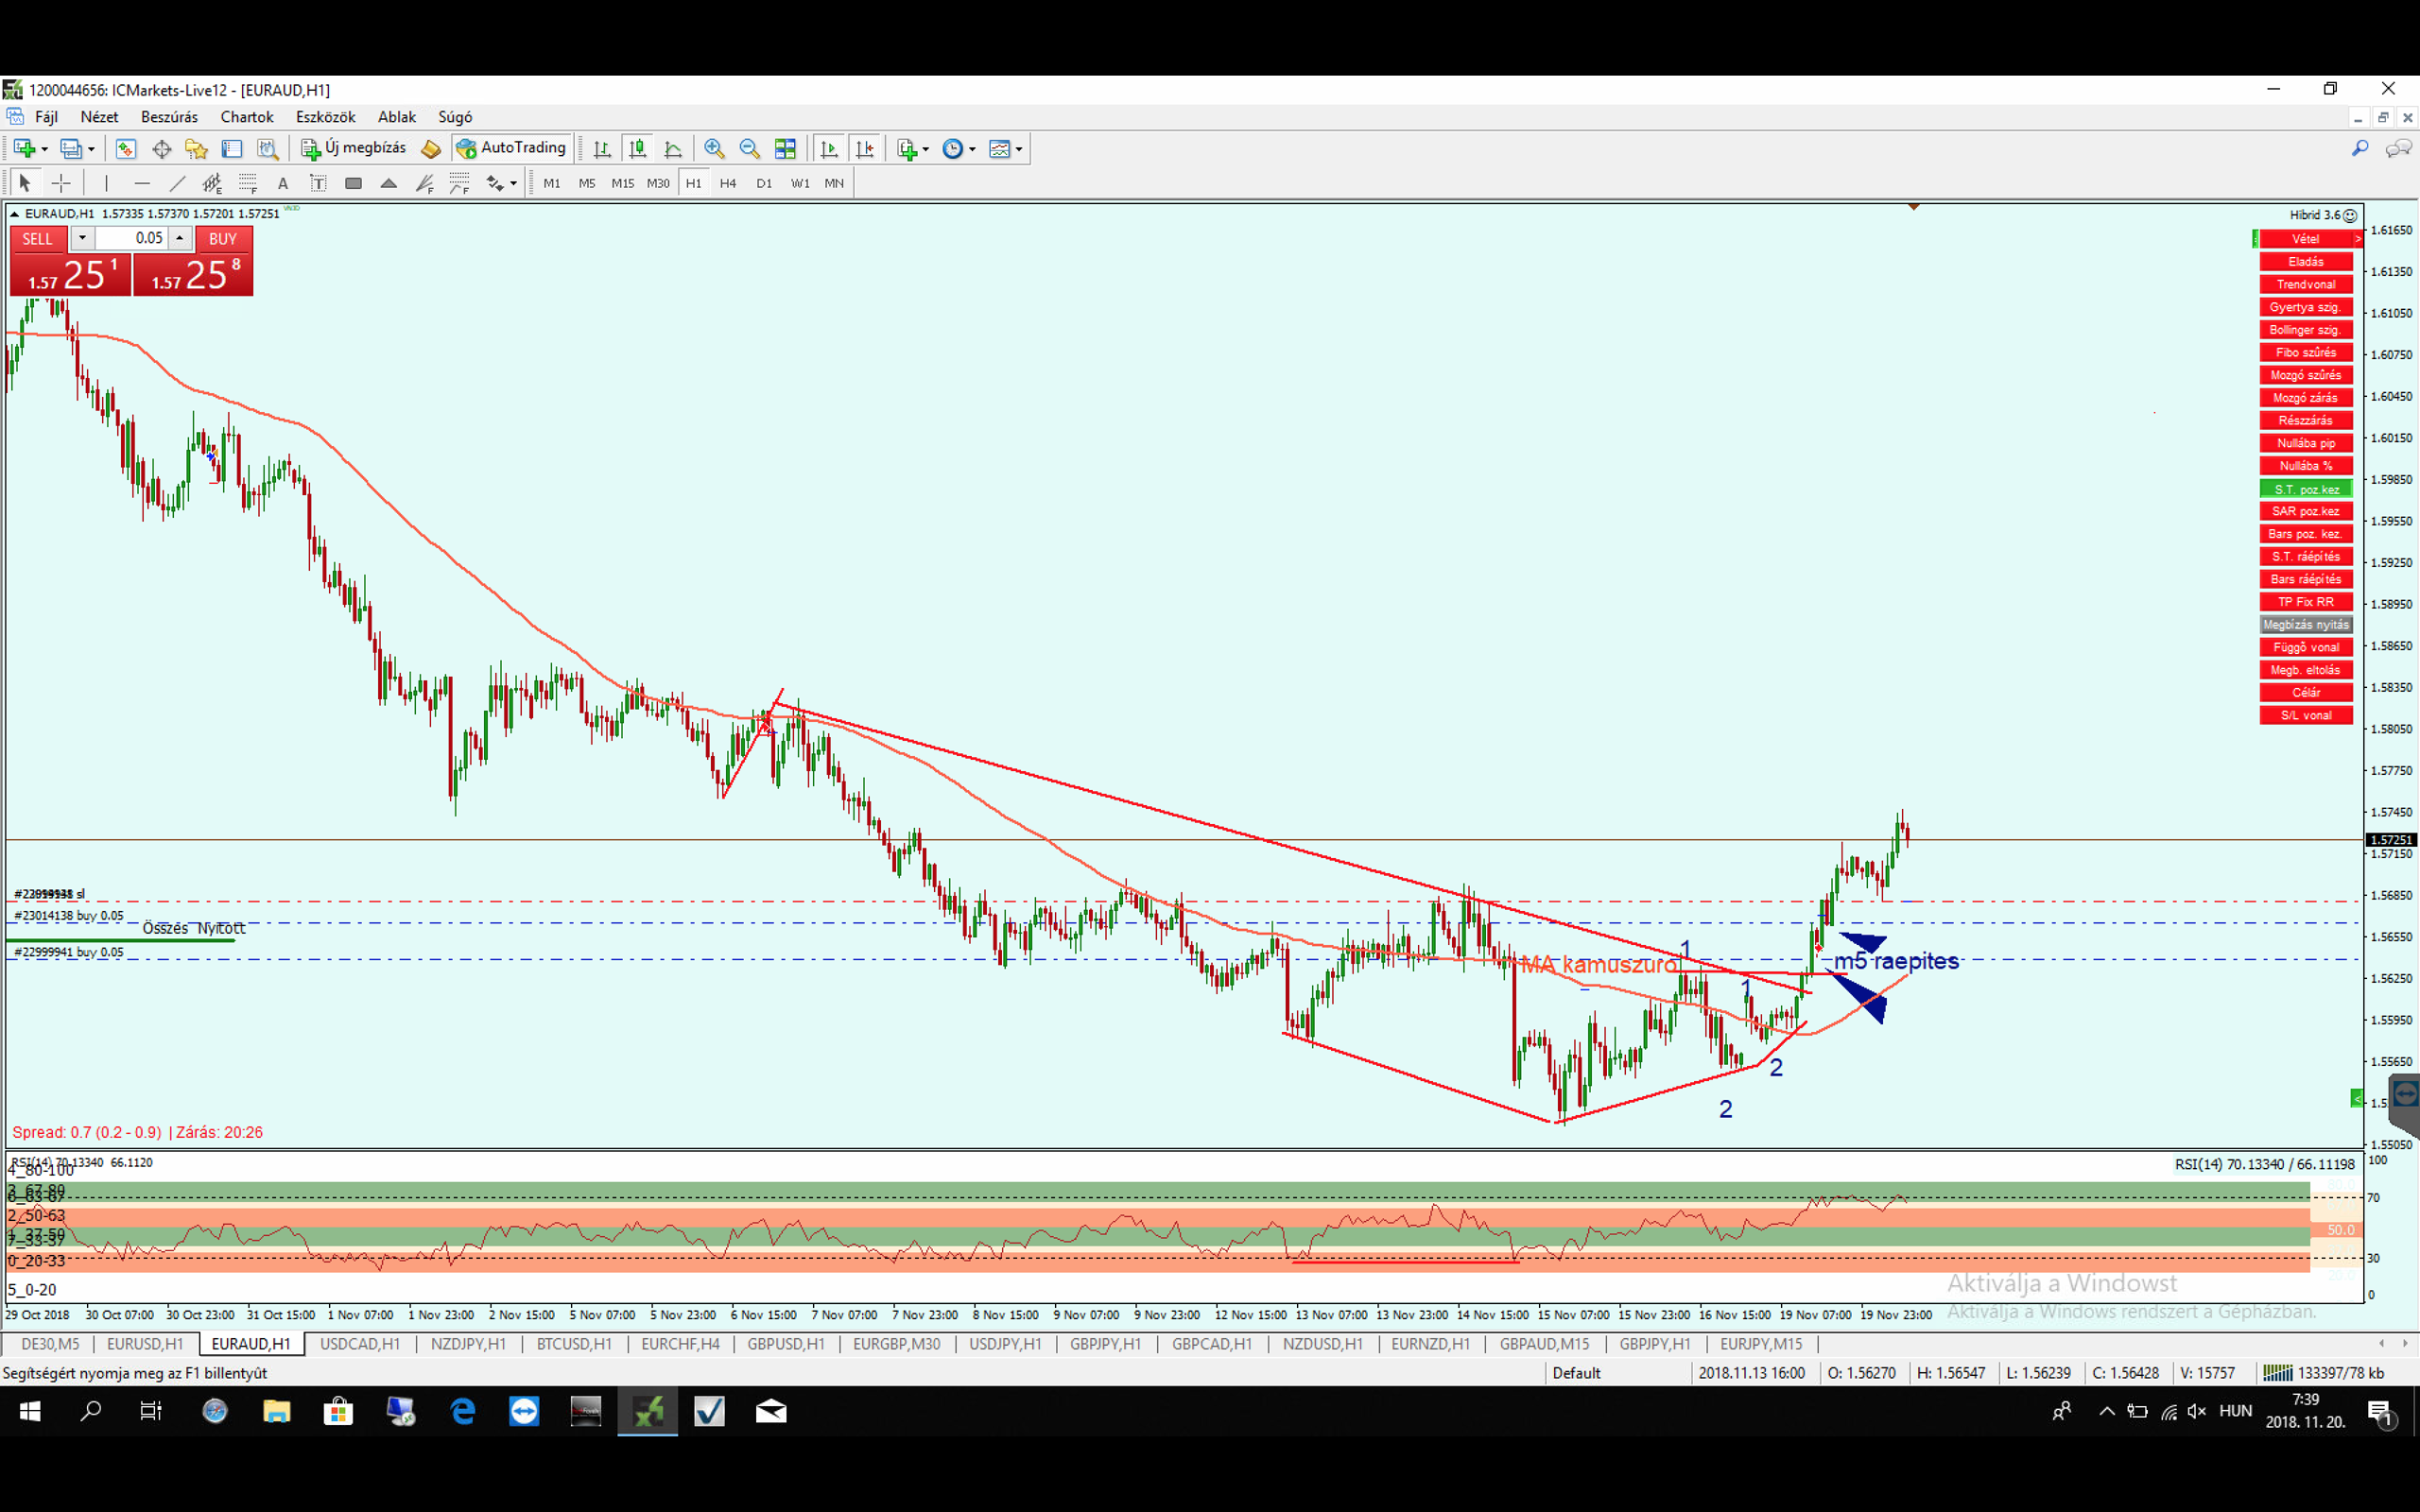Decrease lot volume with down arrow

82,238
